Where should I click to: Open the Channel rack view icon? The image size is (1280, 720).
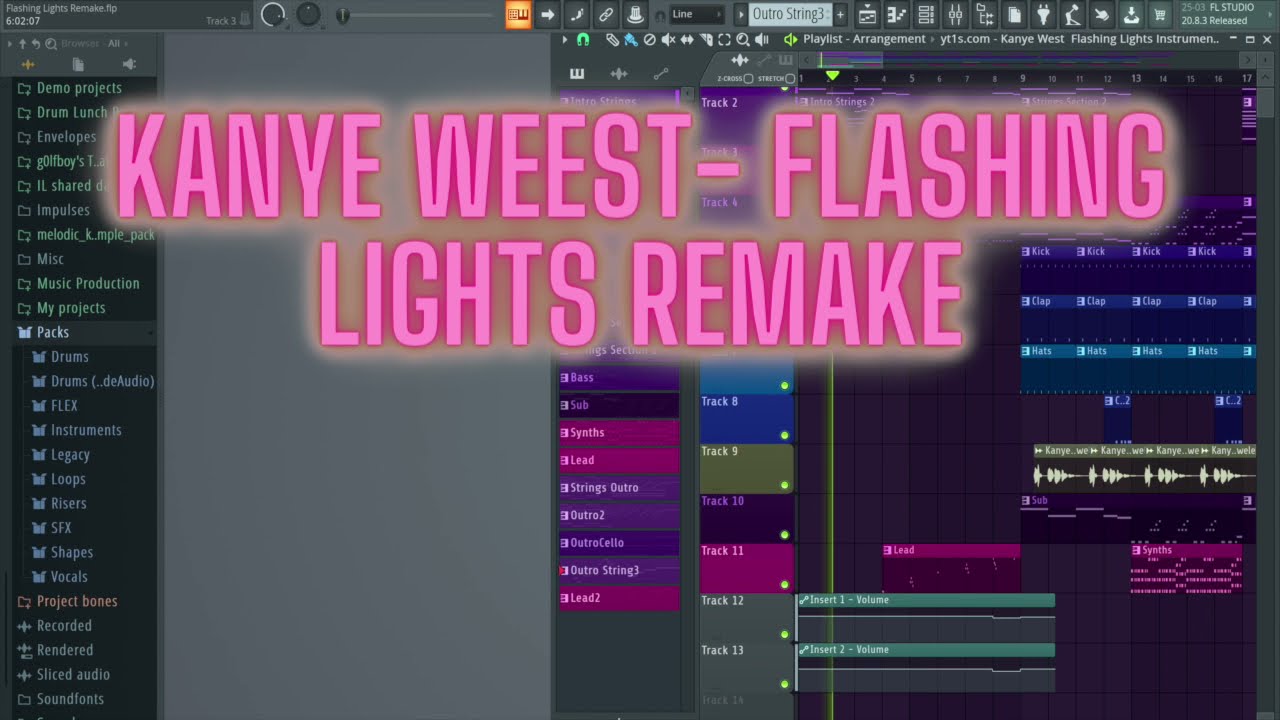coord(926,14)
